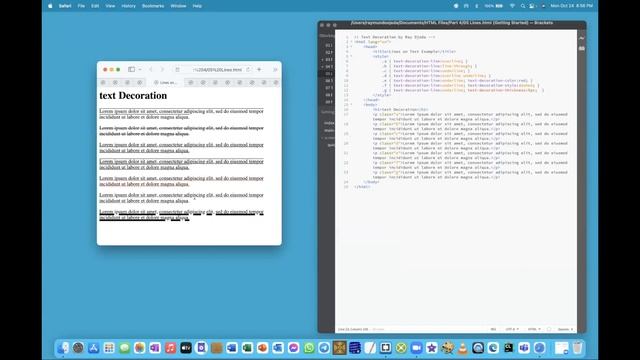Select the 'Lines on...' Safari tab
Image resolution: width=640 pixels, height=360 pixels.
[x=165, y=82]
